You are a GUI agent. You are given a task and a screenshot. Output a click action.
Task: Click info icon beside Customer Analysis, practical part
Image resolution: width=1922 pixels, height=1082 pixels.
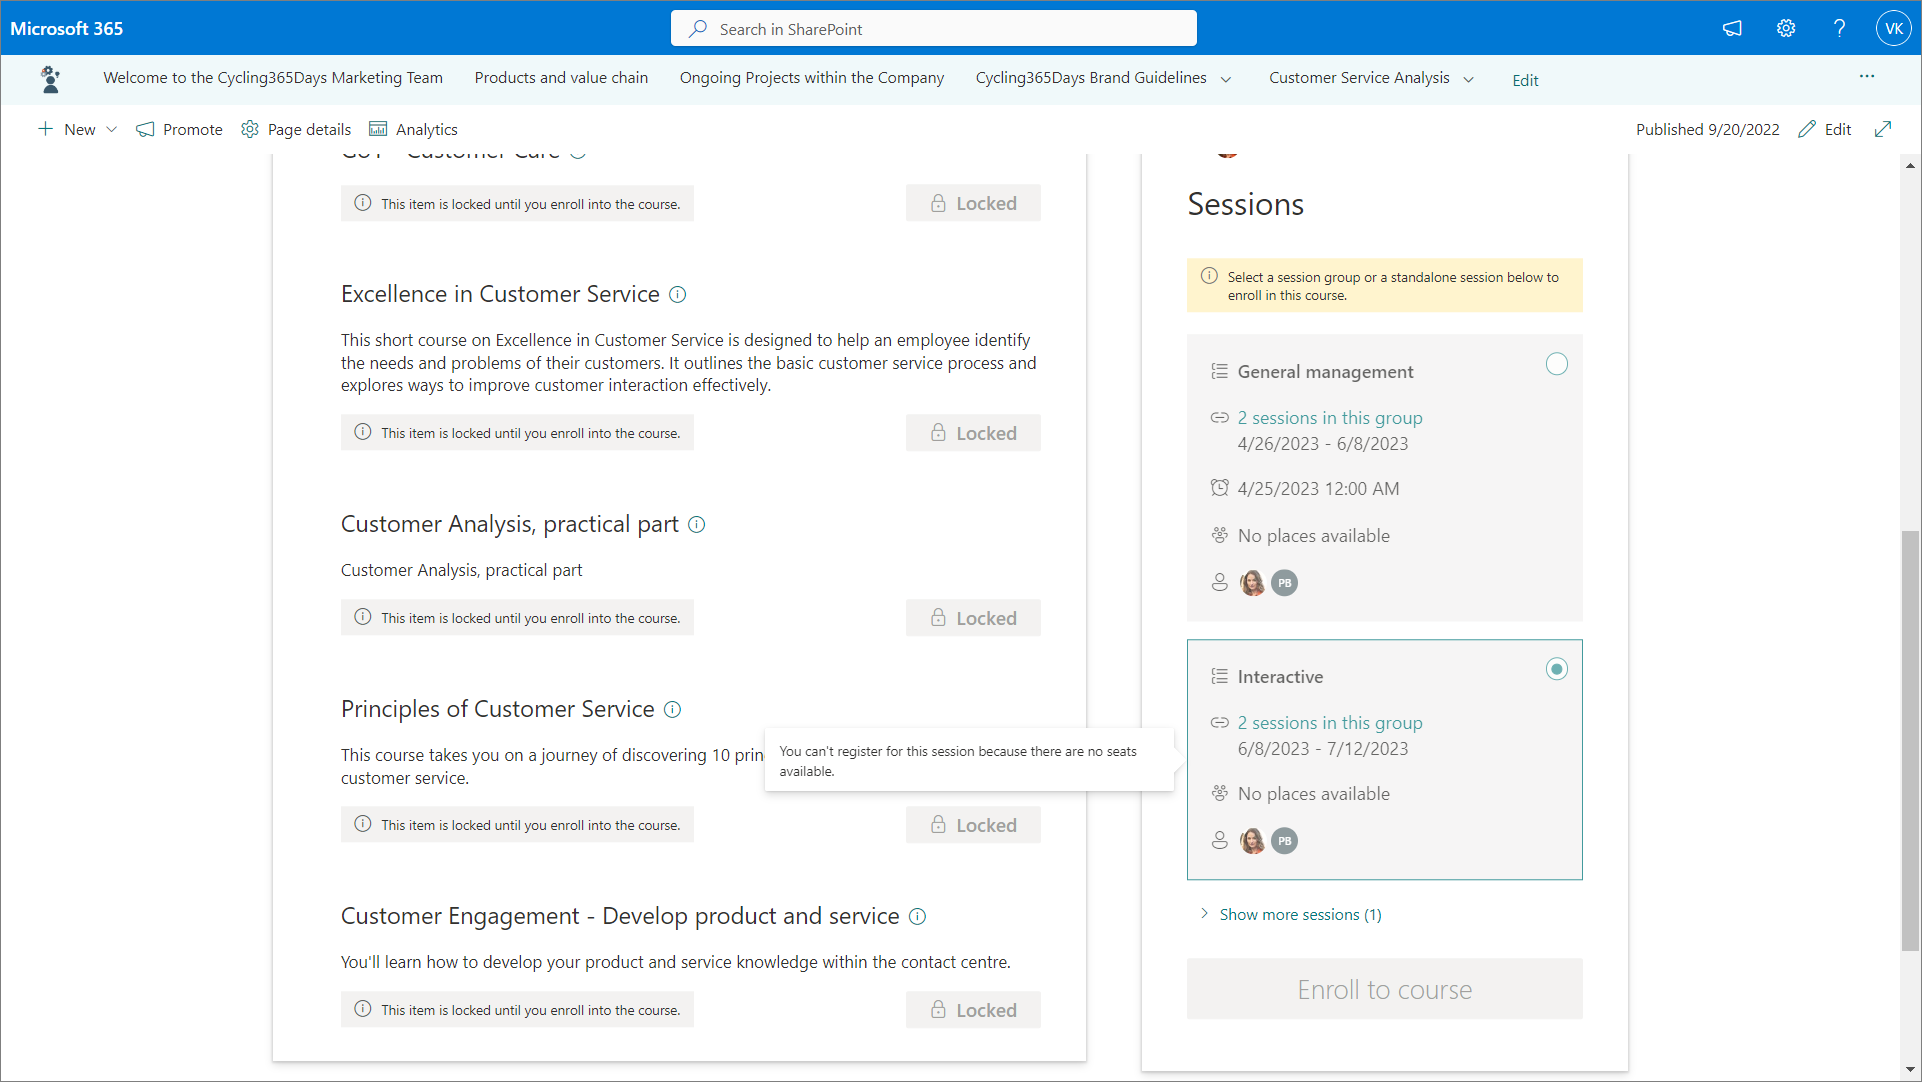tap(697, 524)
